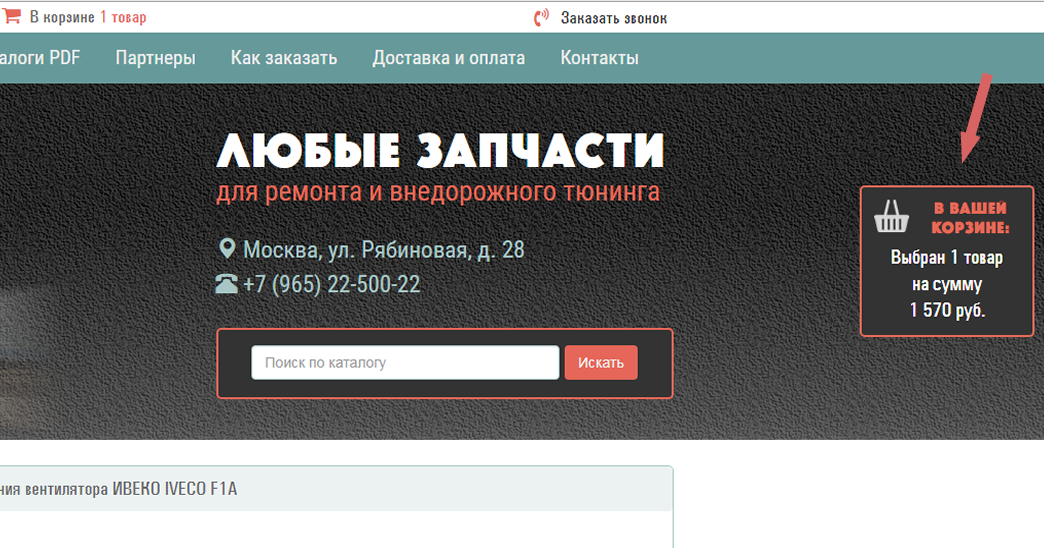
Task: Click the 'ЛЮБЫЕ ЗАПЧАСТИ' site title
Action: click(x=441, y=150)
